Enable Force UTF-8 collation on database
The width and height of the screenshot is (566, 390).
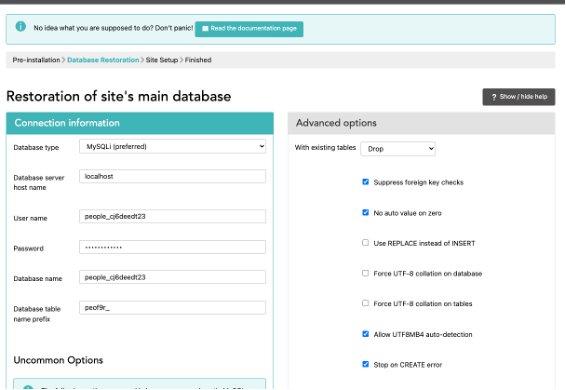coord(366,273)
